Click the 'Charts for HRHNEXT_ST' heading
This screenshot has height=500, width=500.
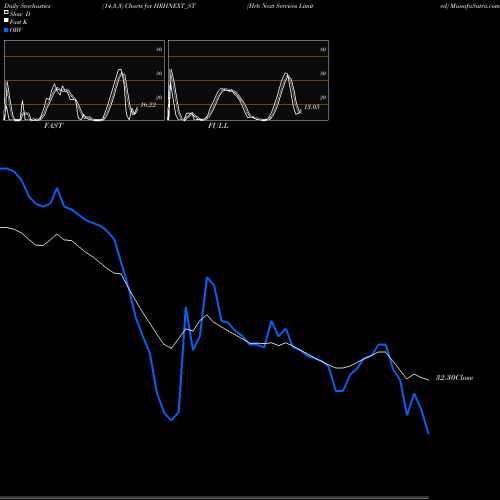pyautogui.click(x=160, y=6)
